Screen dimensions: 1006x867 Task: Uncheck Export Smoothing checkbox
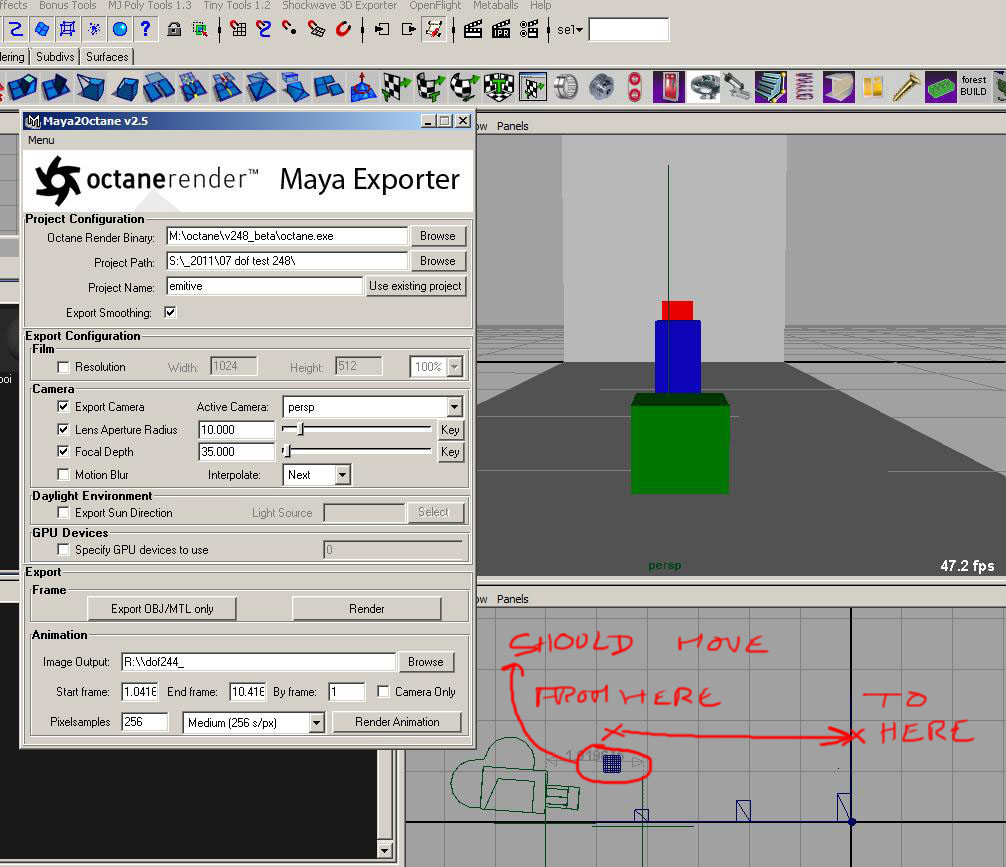170,313
